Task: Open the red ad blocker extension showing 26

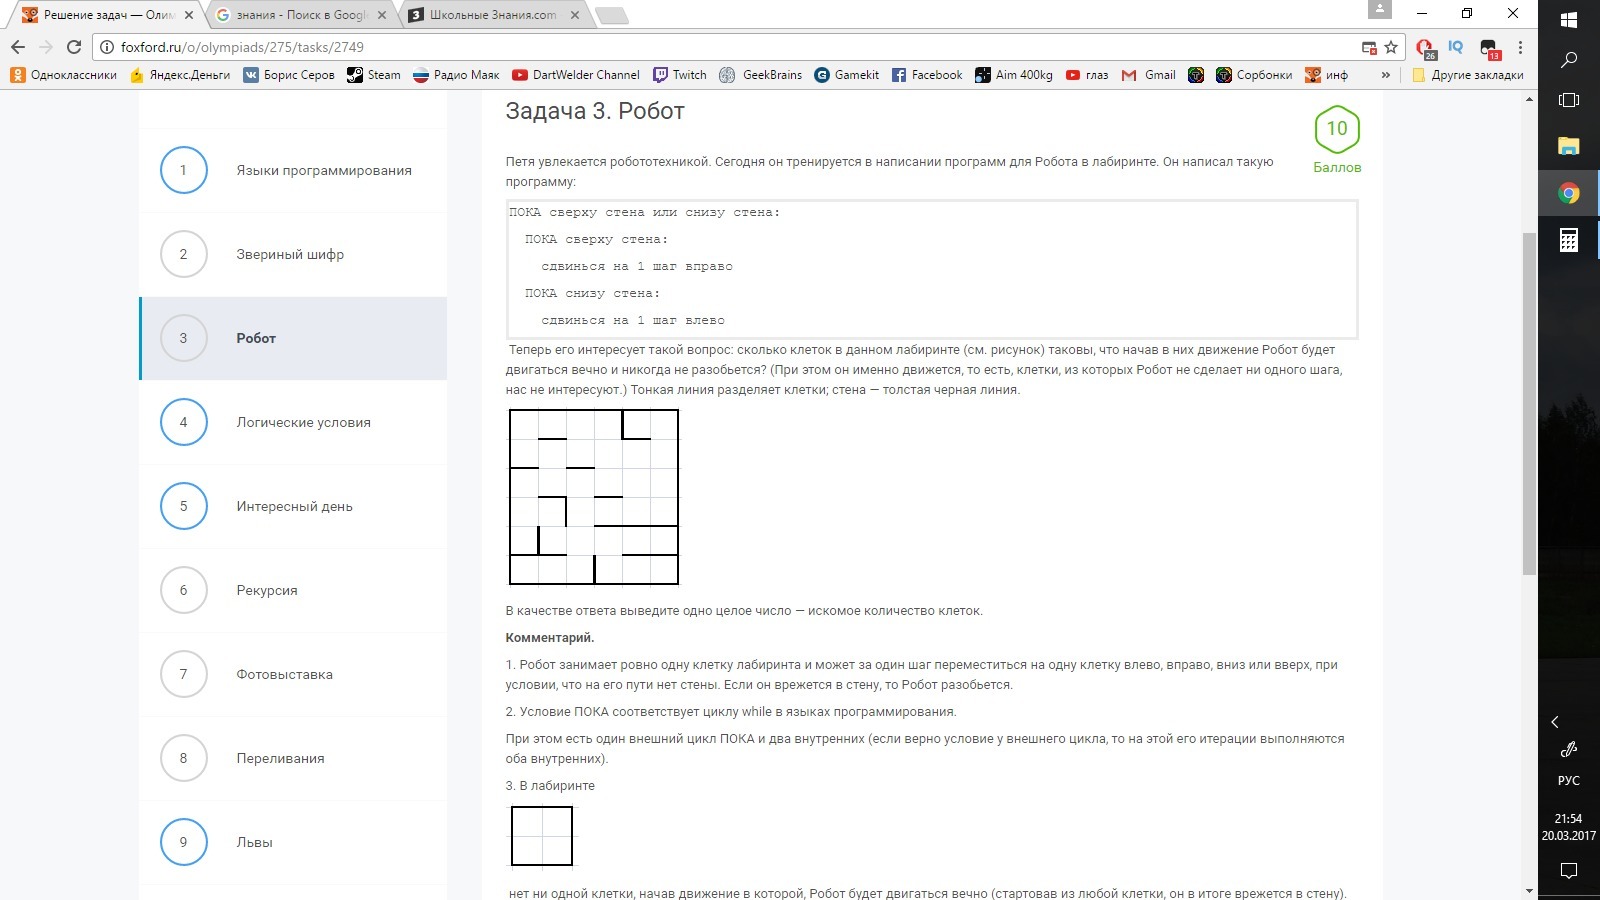Action: point(1426,48)
